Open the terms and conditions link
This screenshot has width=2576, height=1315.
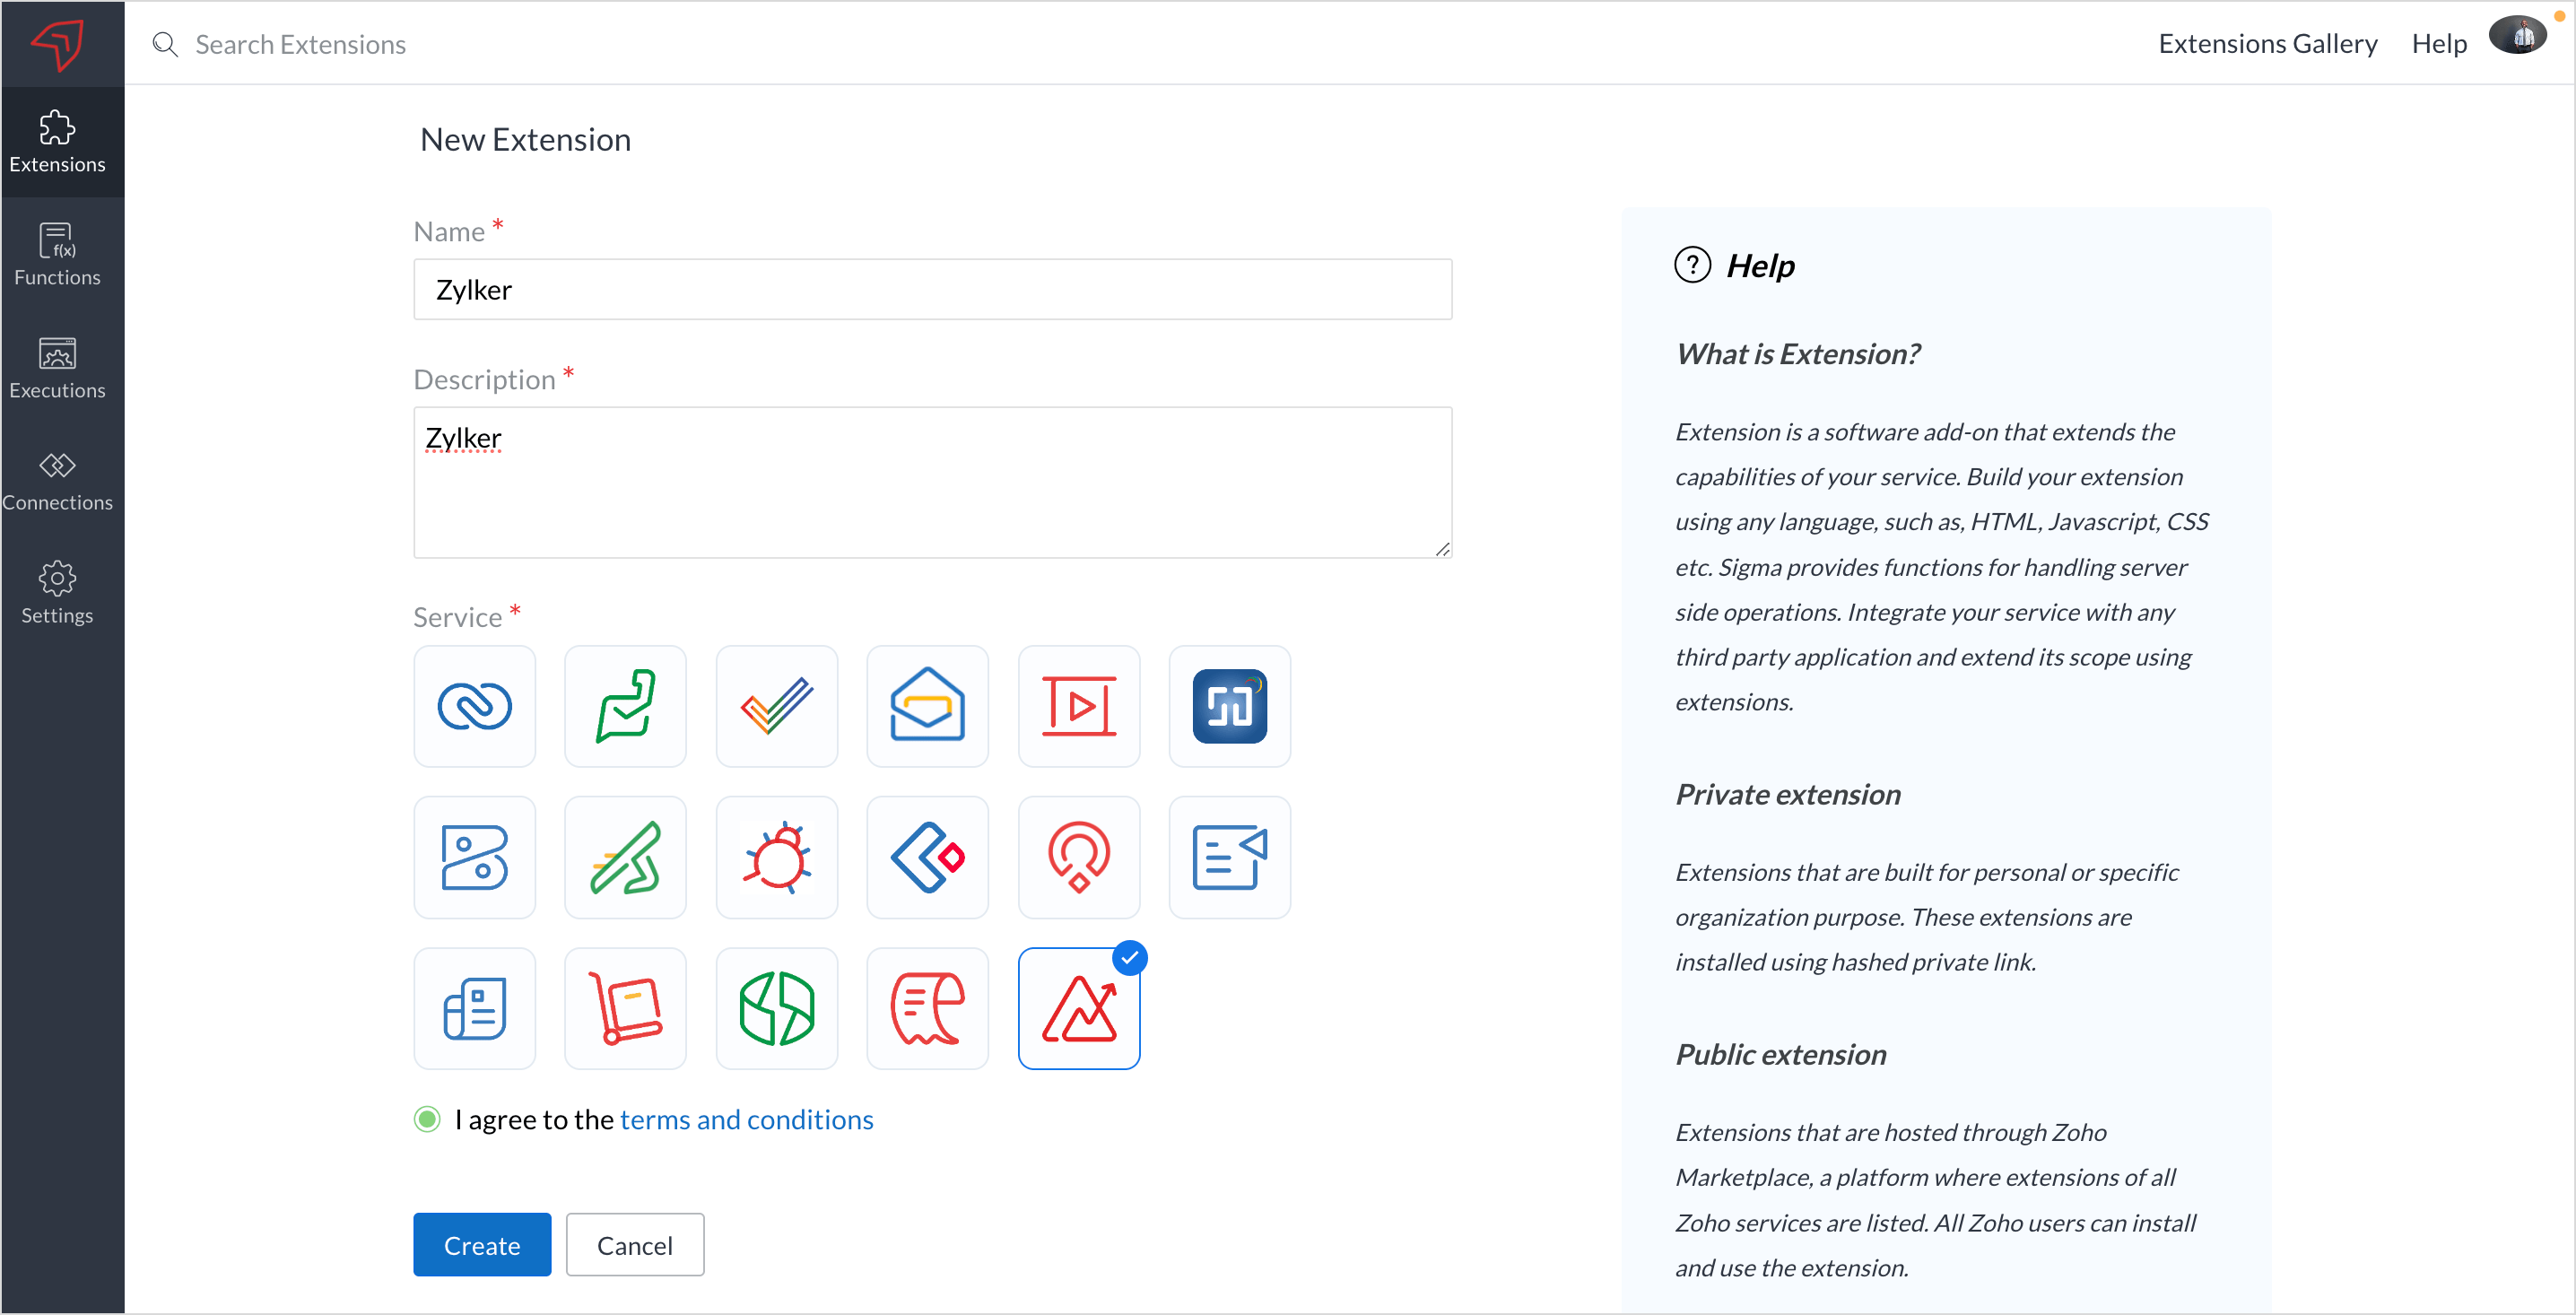point(746,1119)
